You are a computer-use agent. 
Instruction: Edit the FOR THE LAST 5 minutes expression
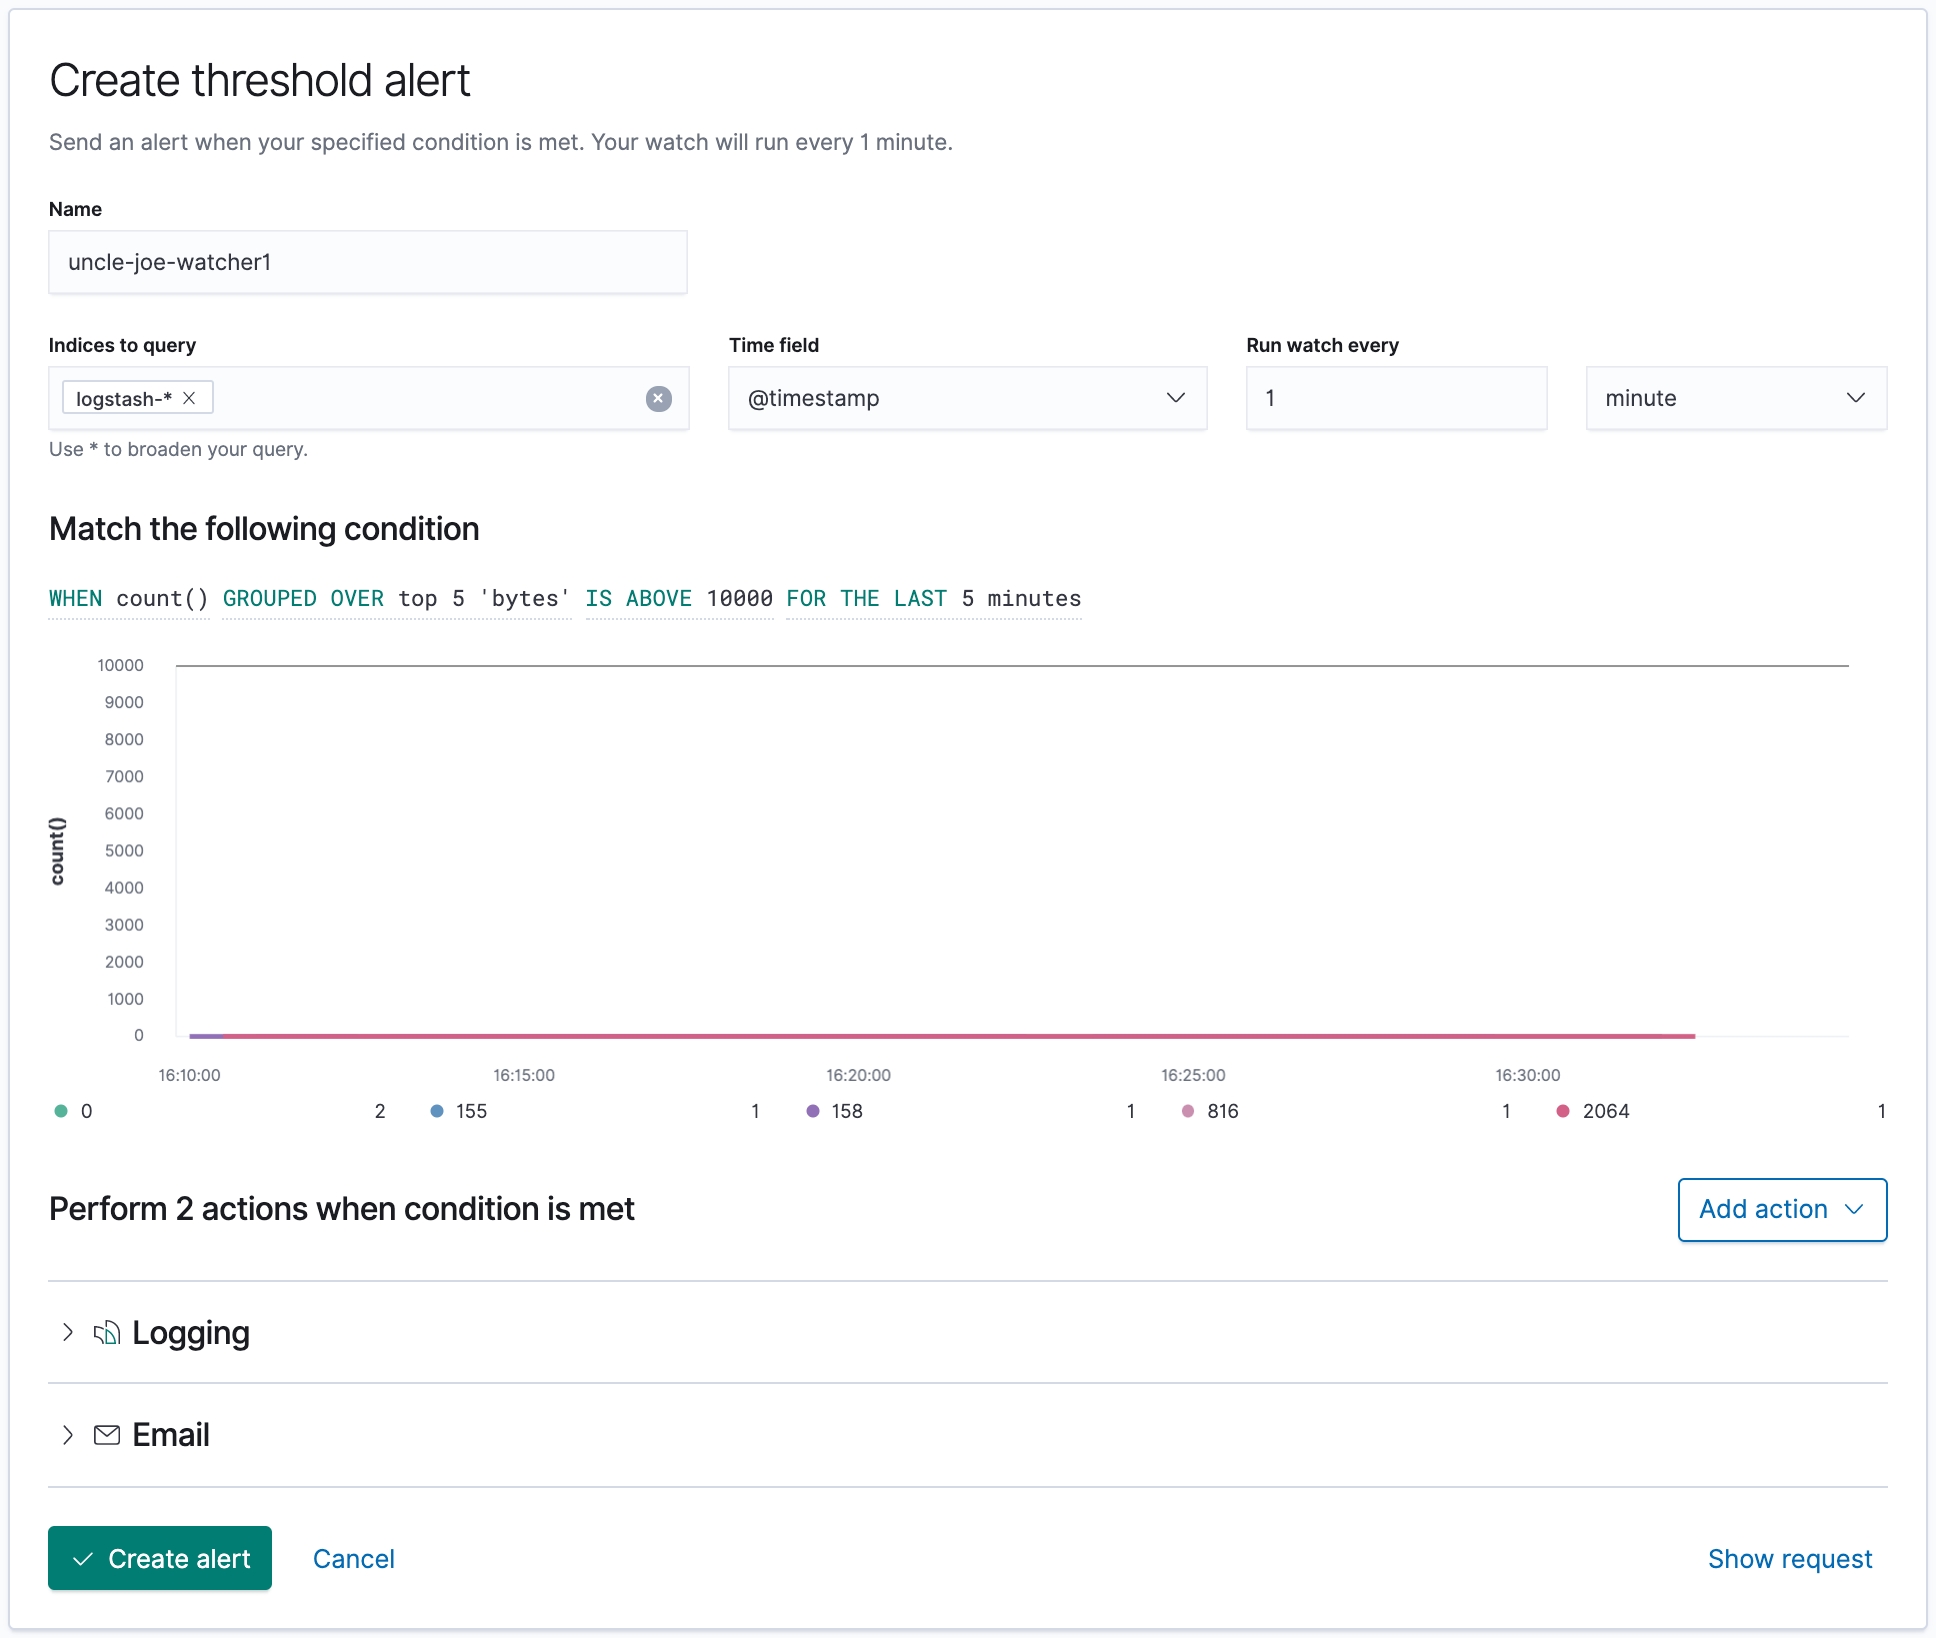pos(933,599)
